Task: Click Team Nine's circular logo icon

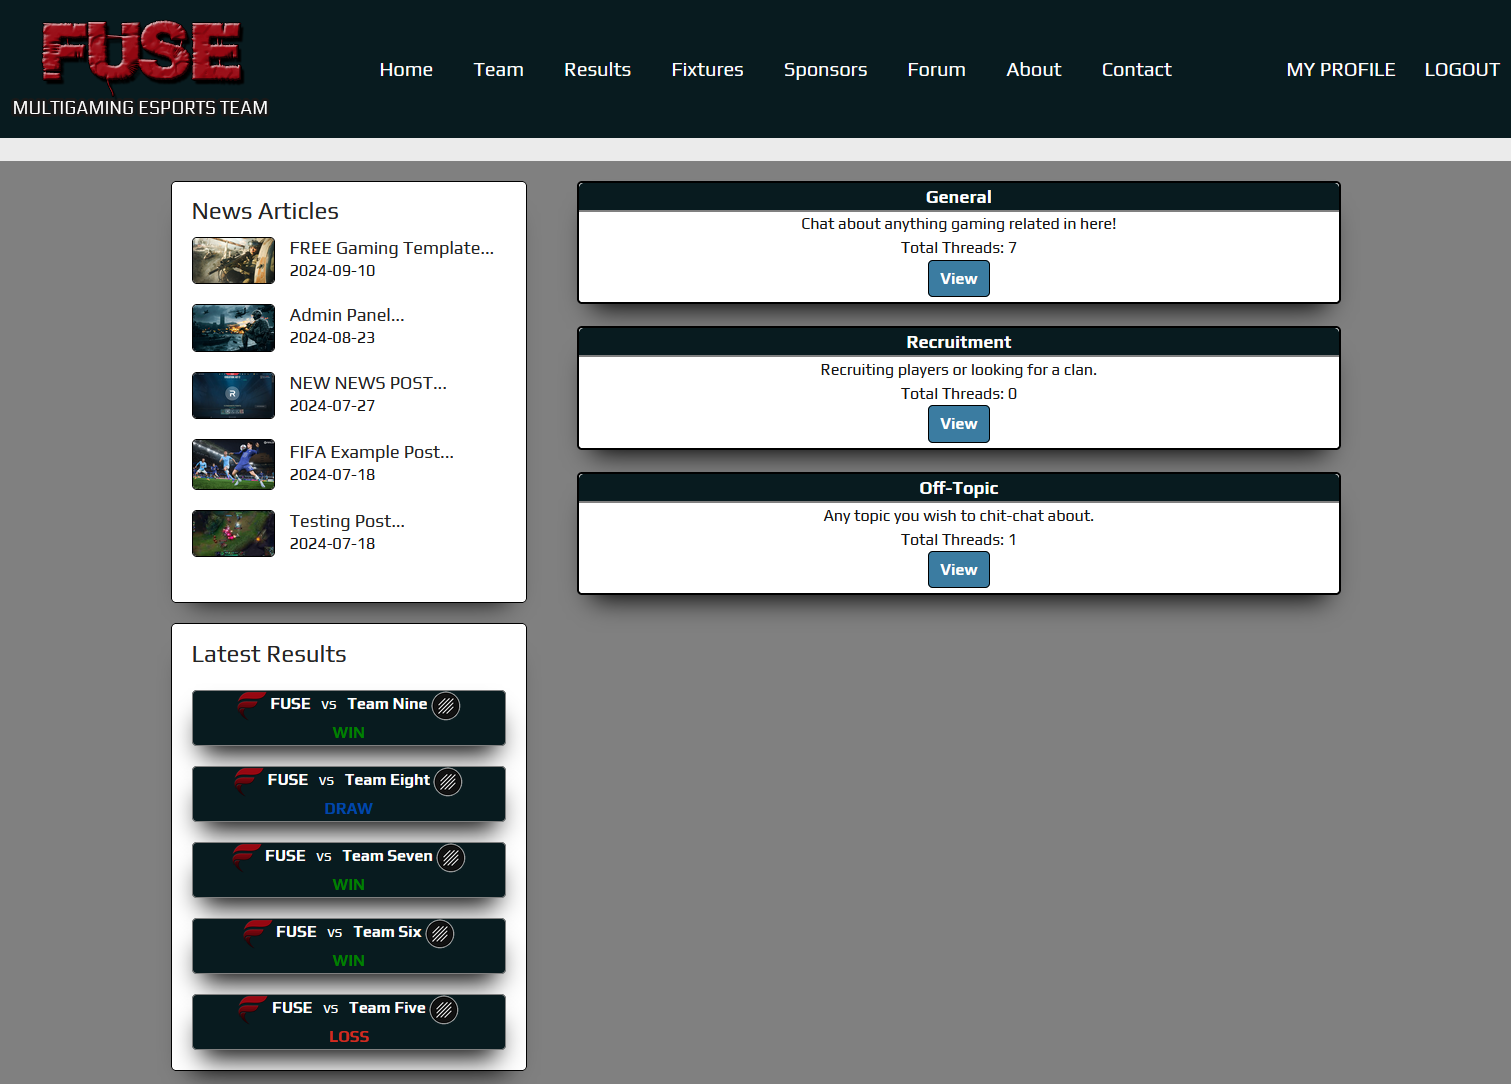Action: click(446, 706)
